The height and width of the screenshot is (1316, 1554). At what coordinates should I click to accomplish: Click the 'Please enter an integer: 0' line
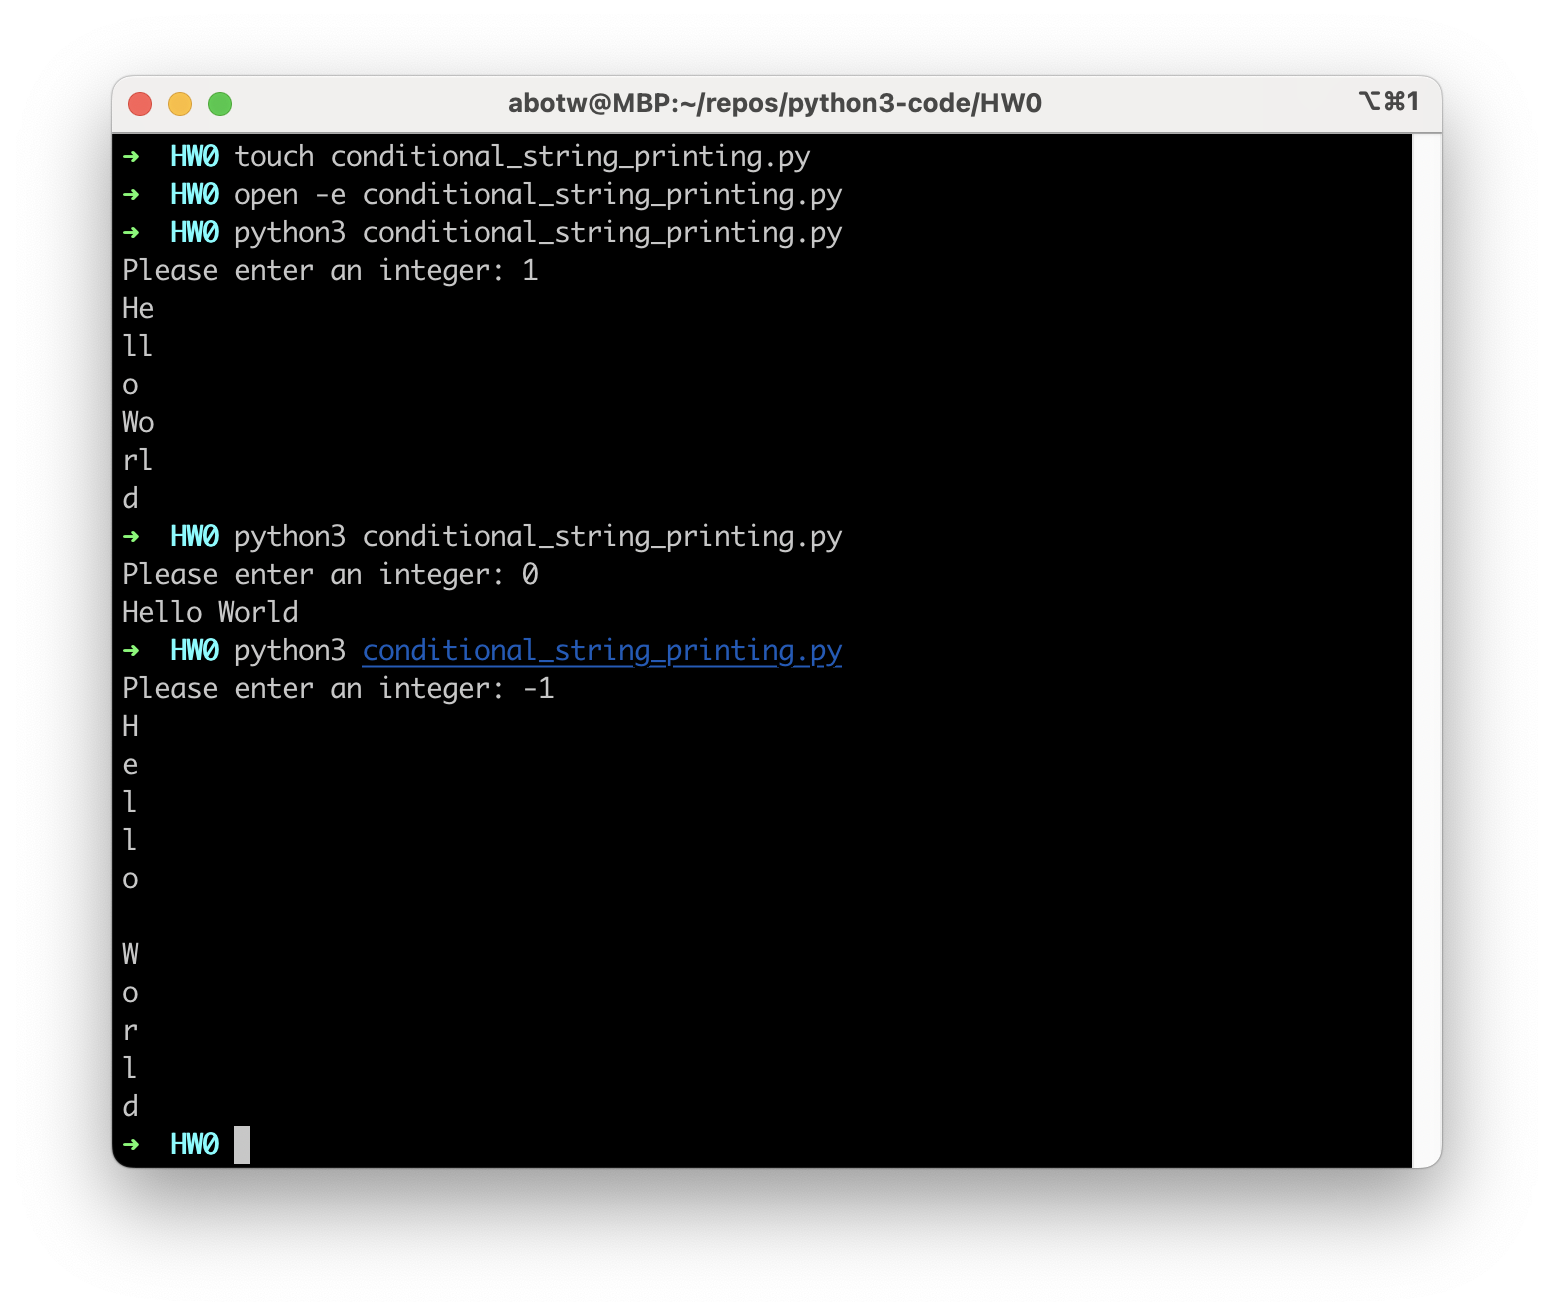[x=330, y=575]
